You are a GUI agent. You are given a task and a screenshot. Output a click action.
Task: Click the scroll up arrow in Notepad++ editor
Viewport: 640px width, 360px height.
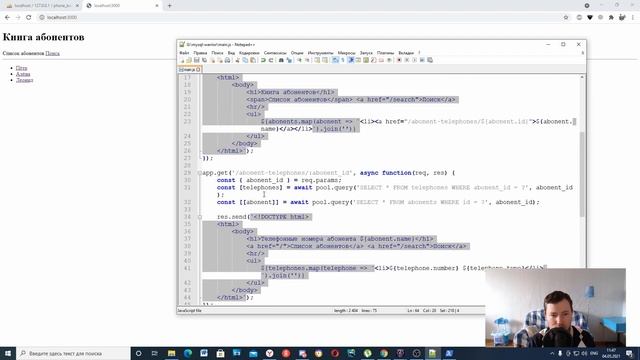pyautogui.click(x=582, y=77)
